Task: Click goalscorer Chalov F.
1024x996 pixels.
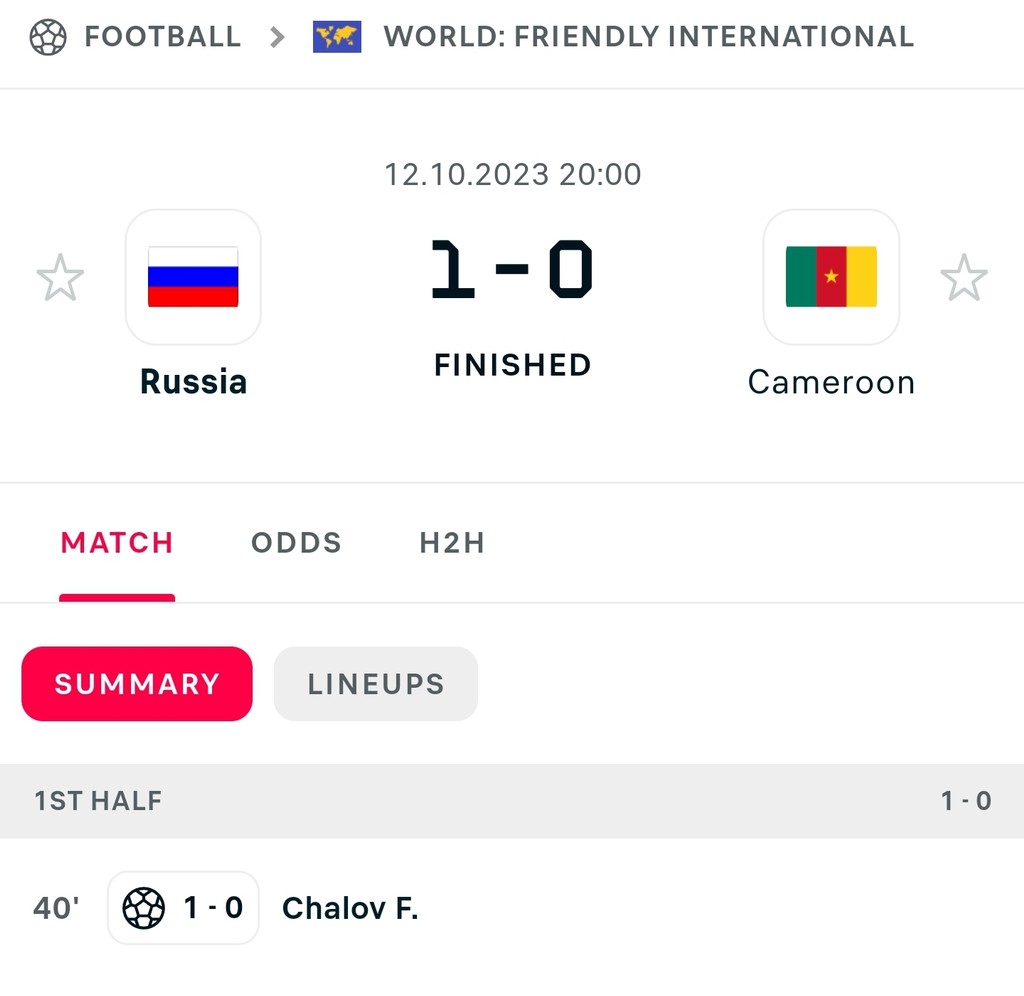Action: pos(350,908)
